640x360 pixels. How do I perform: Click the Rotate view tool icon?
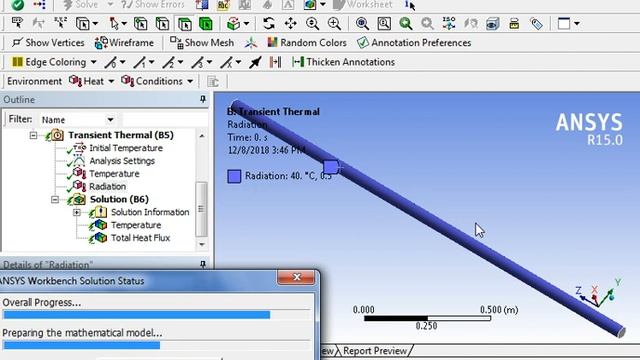tap(269, 23)
